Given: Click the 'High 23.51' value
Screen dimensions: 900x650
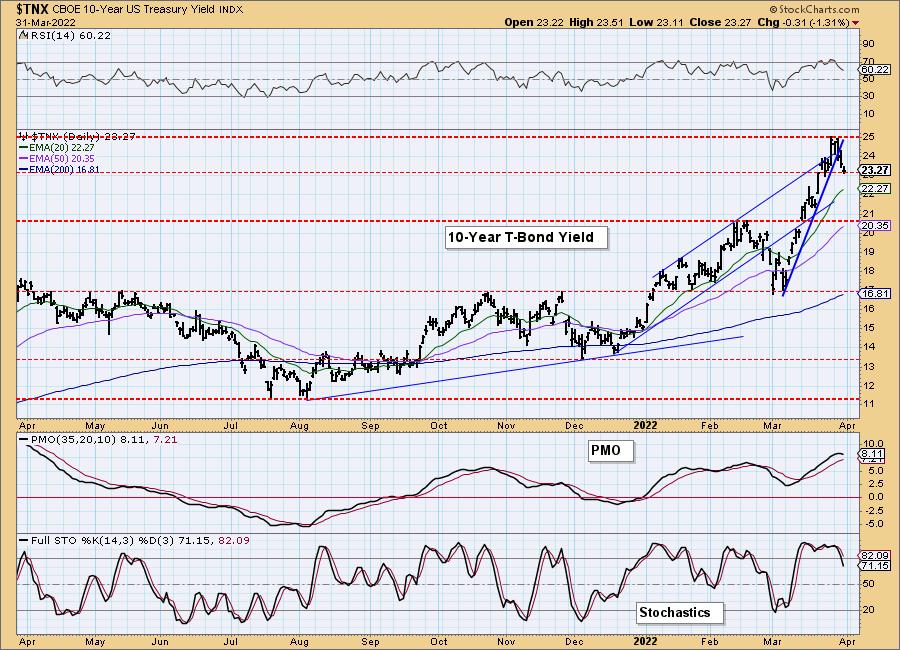Looking at the screenshot, I should (x=596, y=22).
